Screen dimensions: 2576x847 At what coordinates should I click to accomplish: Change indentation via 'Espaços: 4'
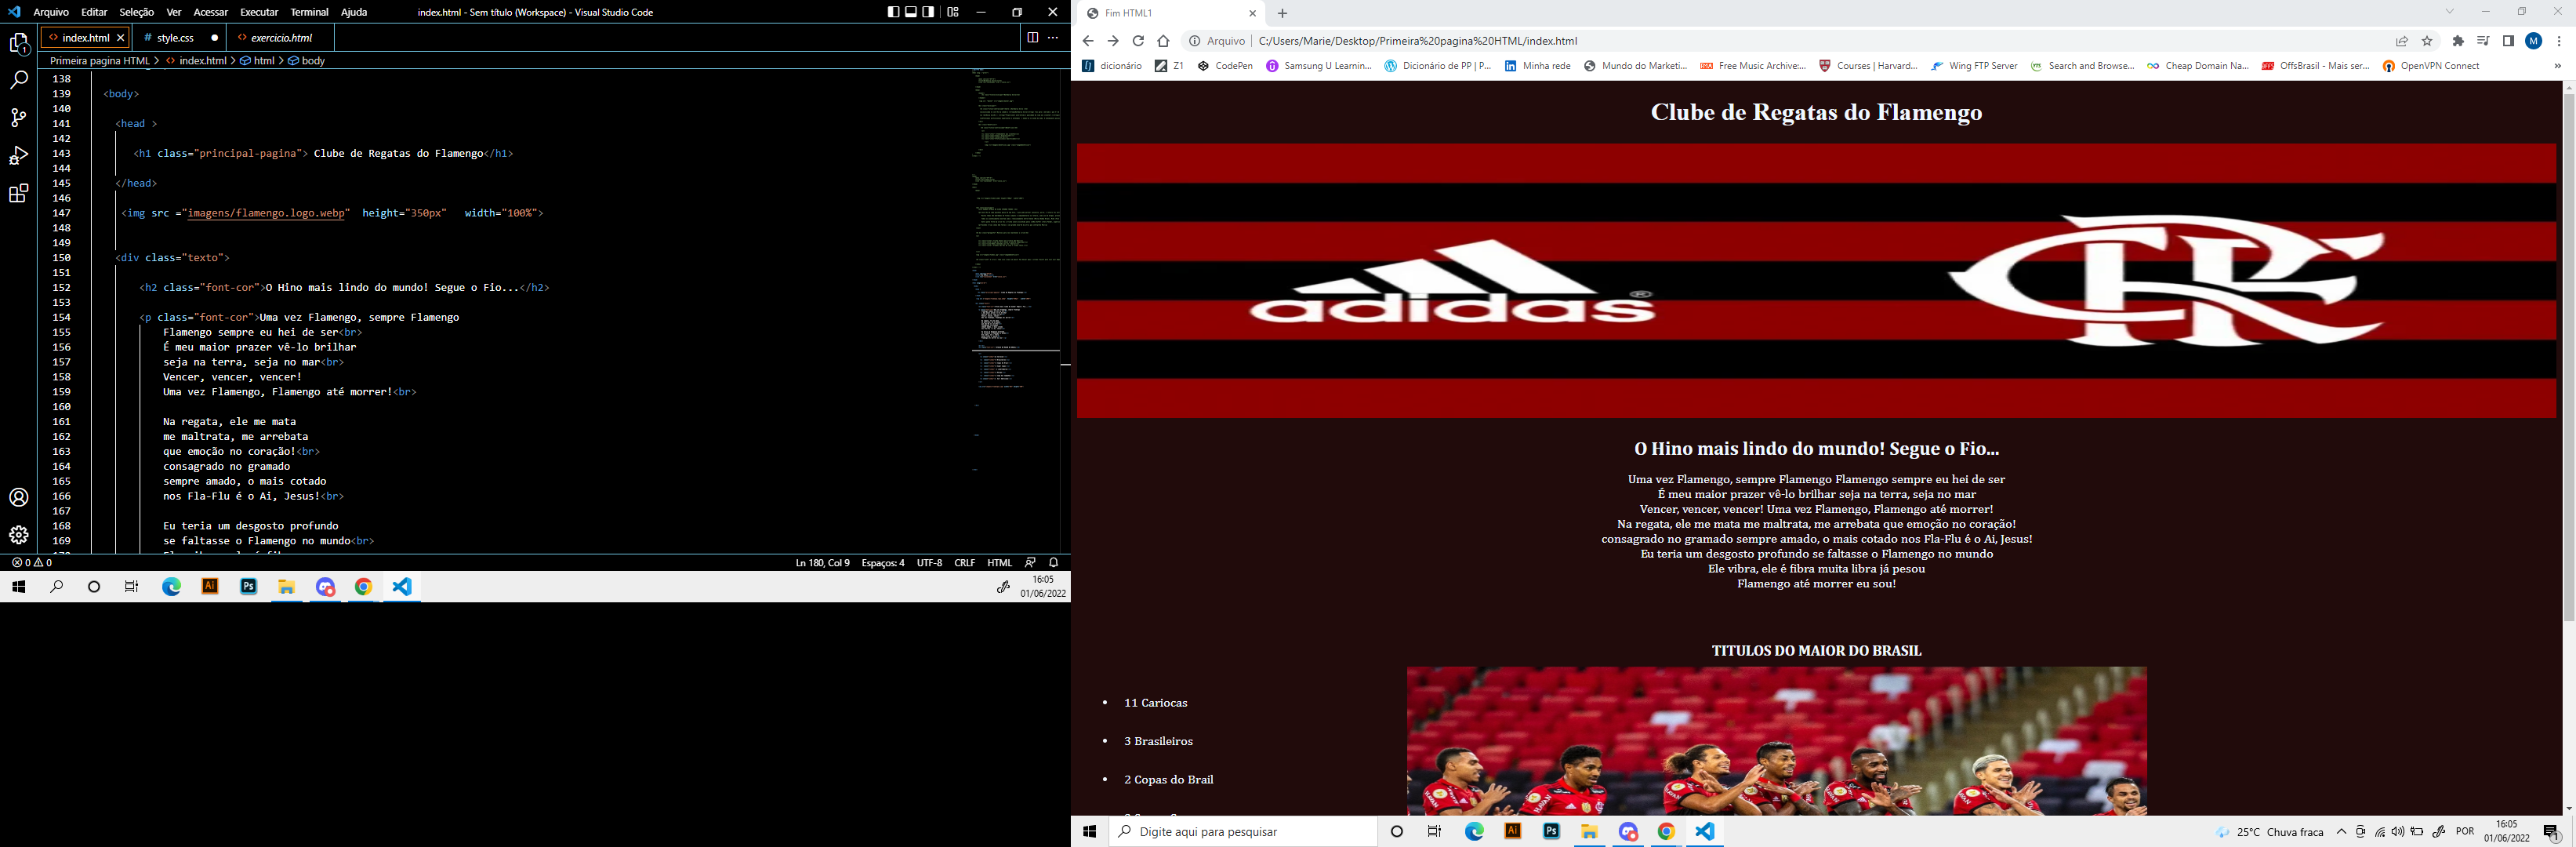point(883,563)
